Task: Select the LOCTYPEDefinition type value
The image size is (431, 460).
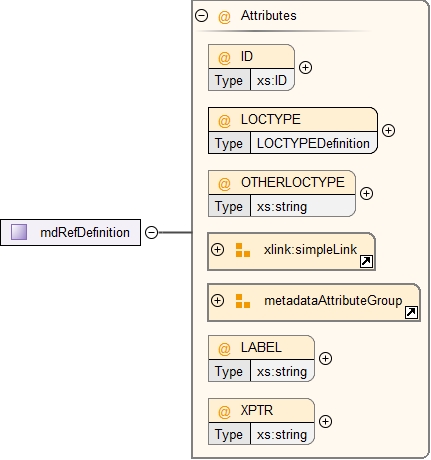Action: tap(313, 143)
